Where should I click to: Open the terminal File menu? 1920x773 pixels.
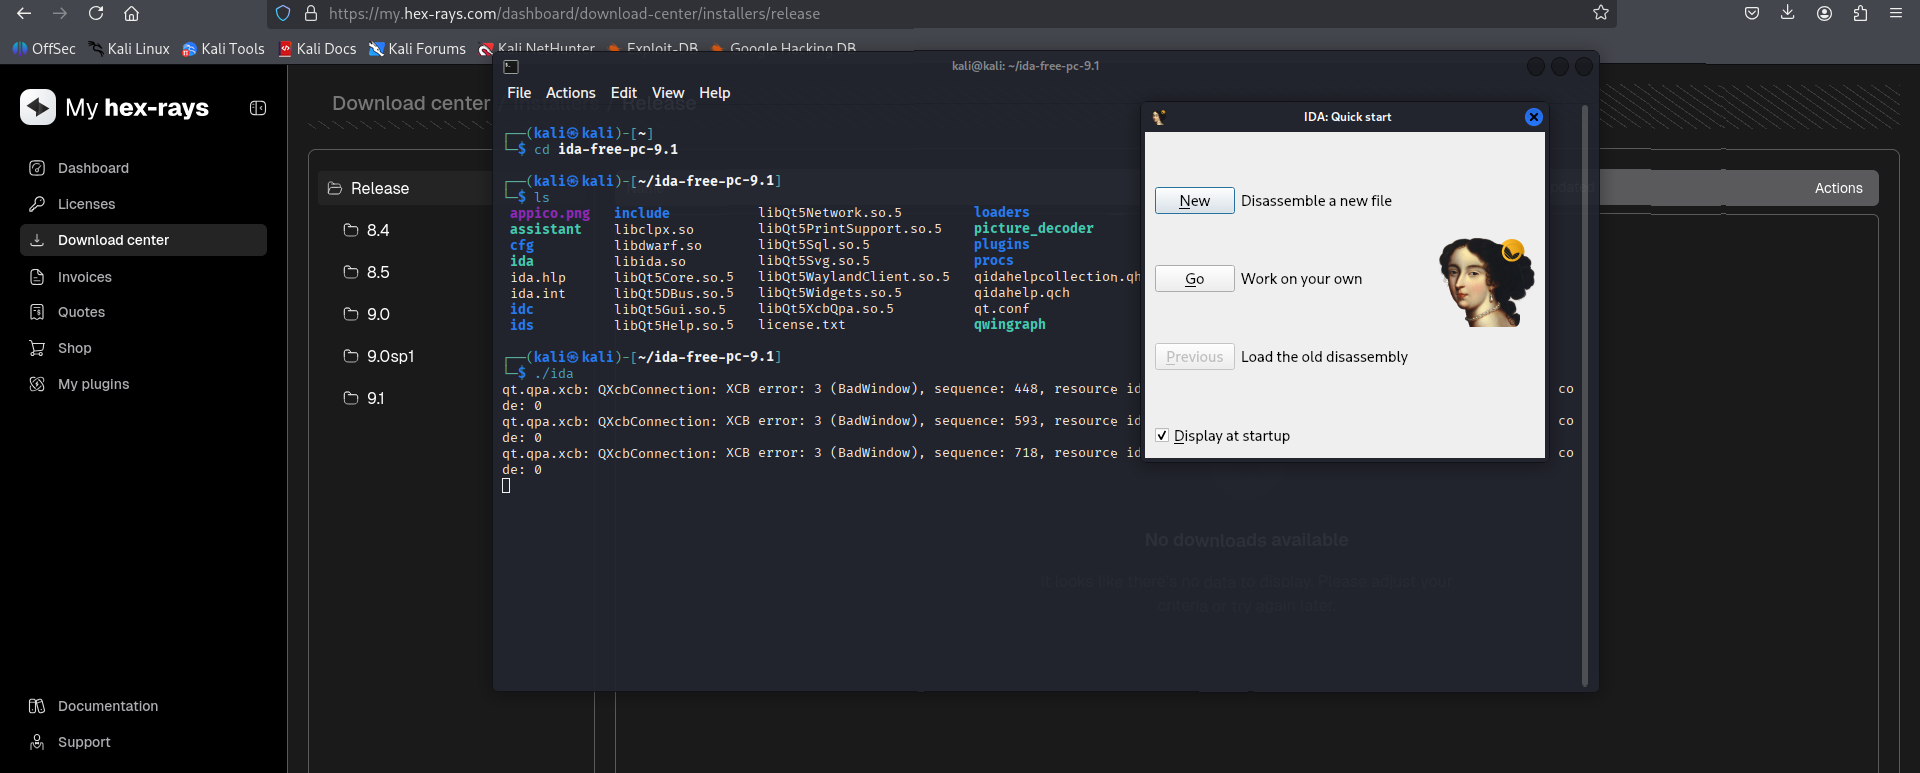(x=519, y=93)
